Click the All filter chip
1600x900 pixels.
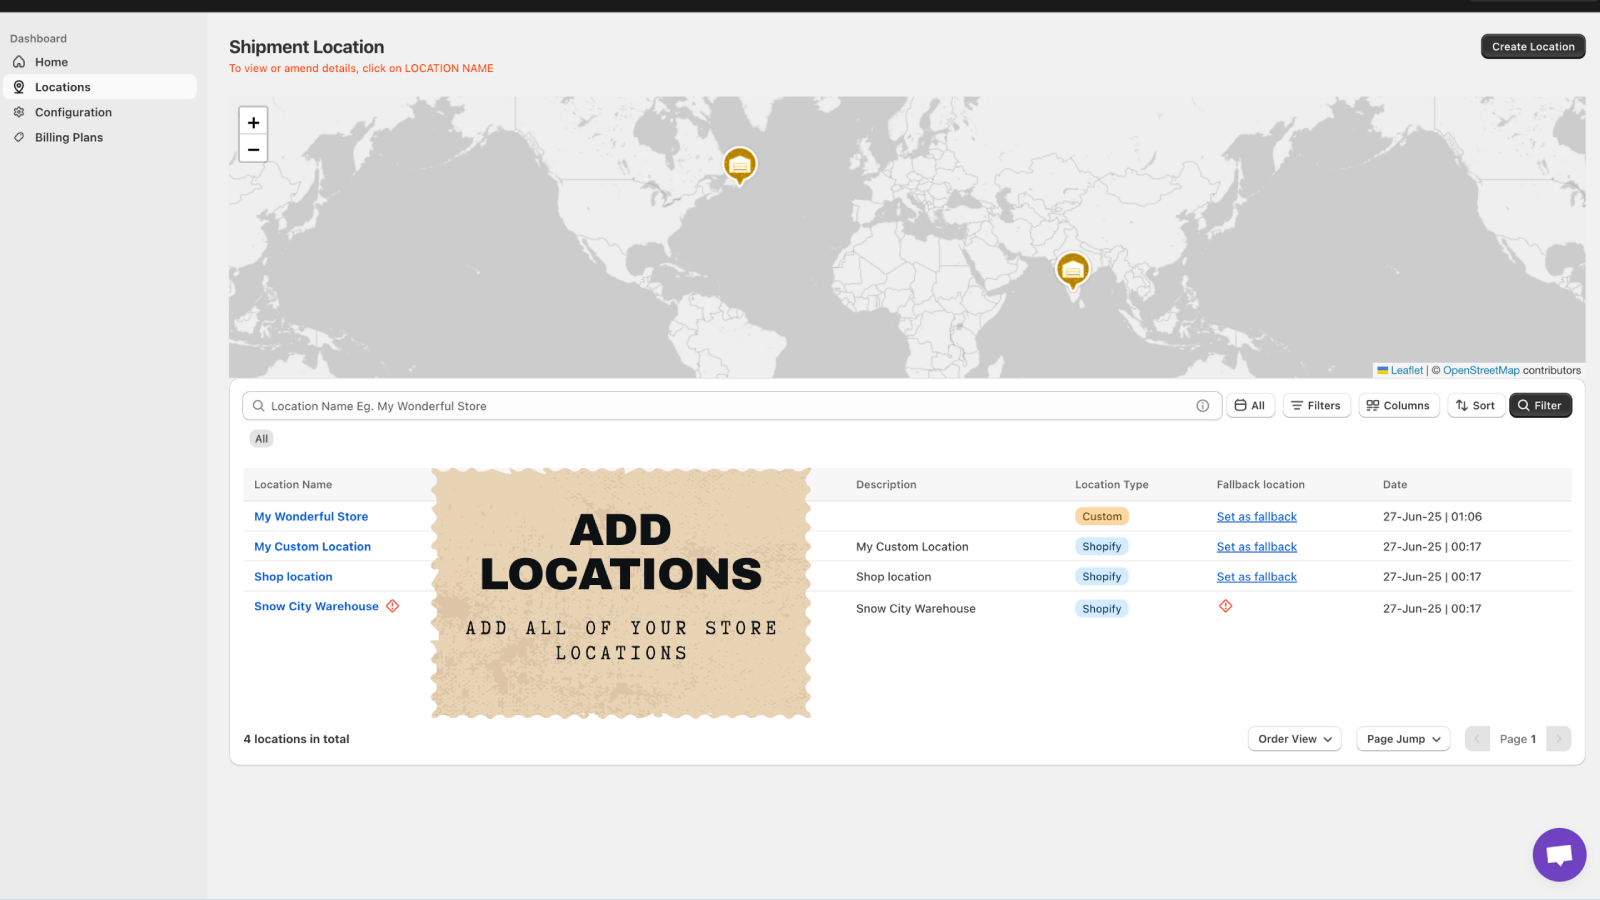click(x=262, y=439)
